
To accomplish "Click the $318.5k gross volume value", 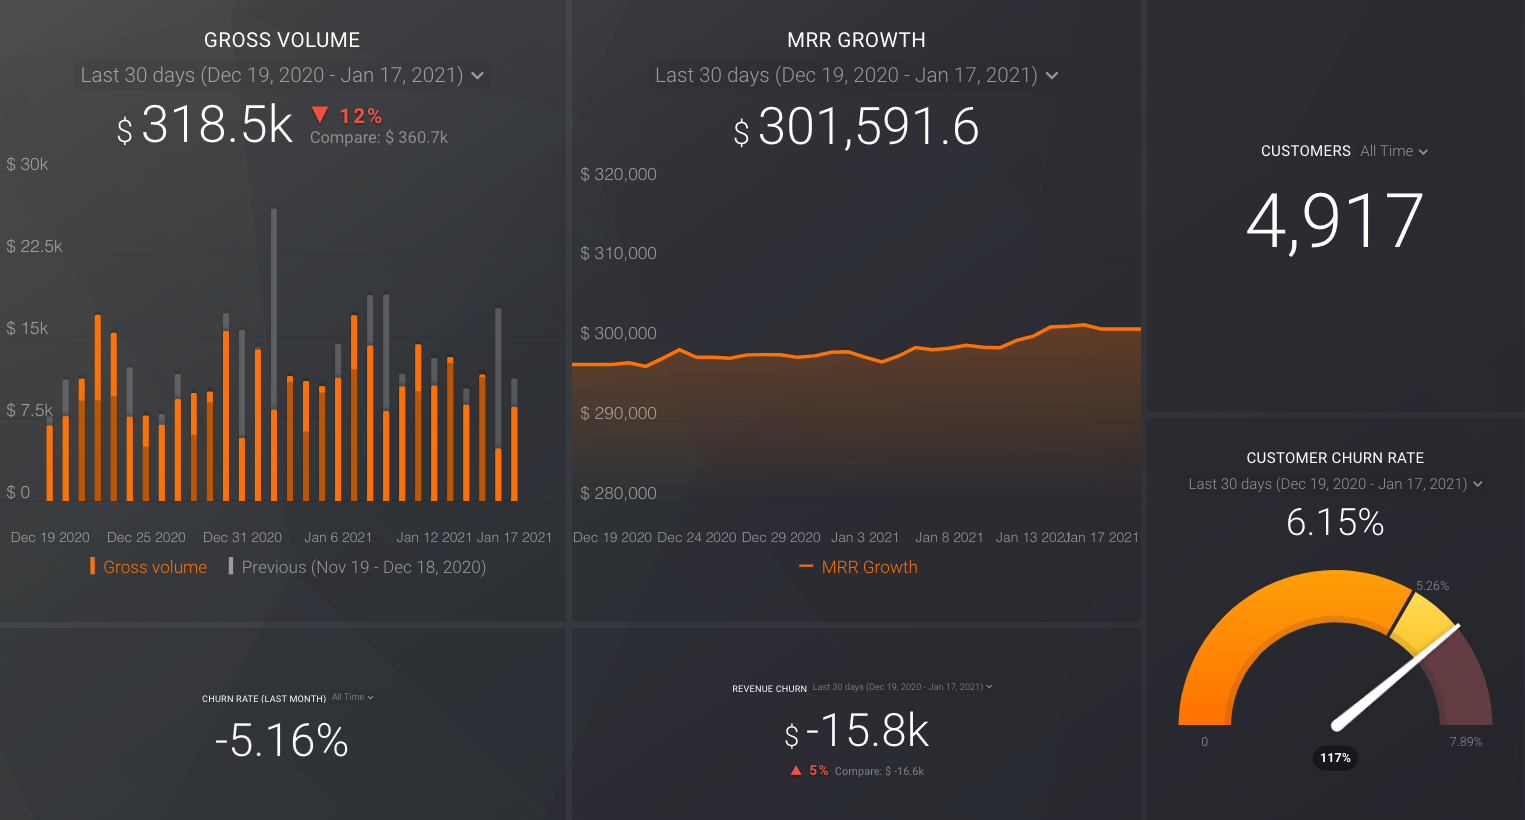I will click(x=205, y=126).
